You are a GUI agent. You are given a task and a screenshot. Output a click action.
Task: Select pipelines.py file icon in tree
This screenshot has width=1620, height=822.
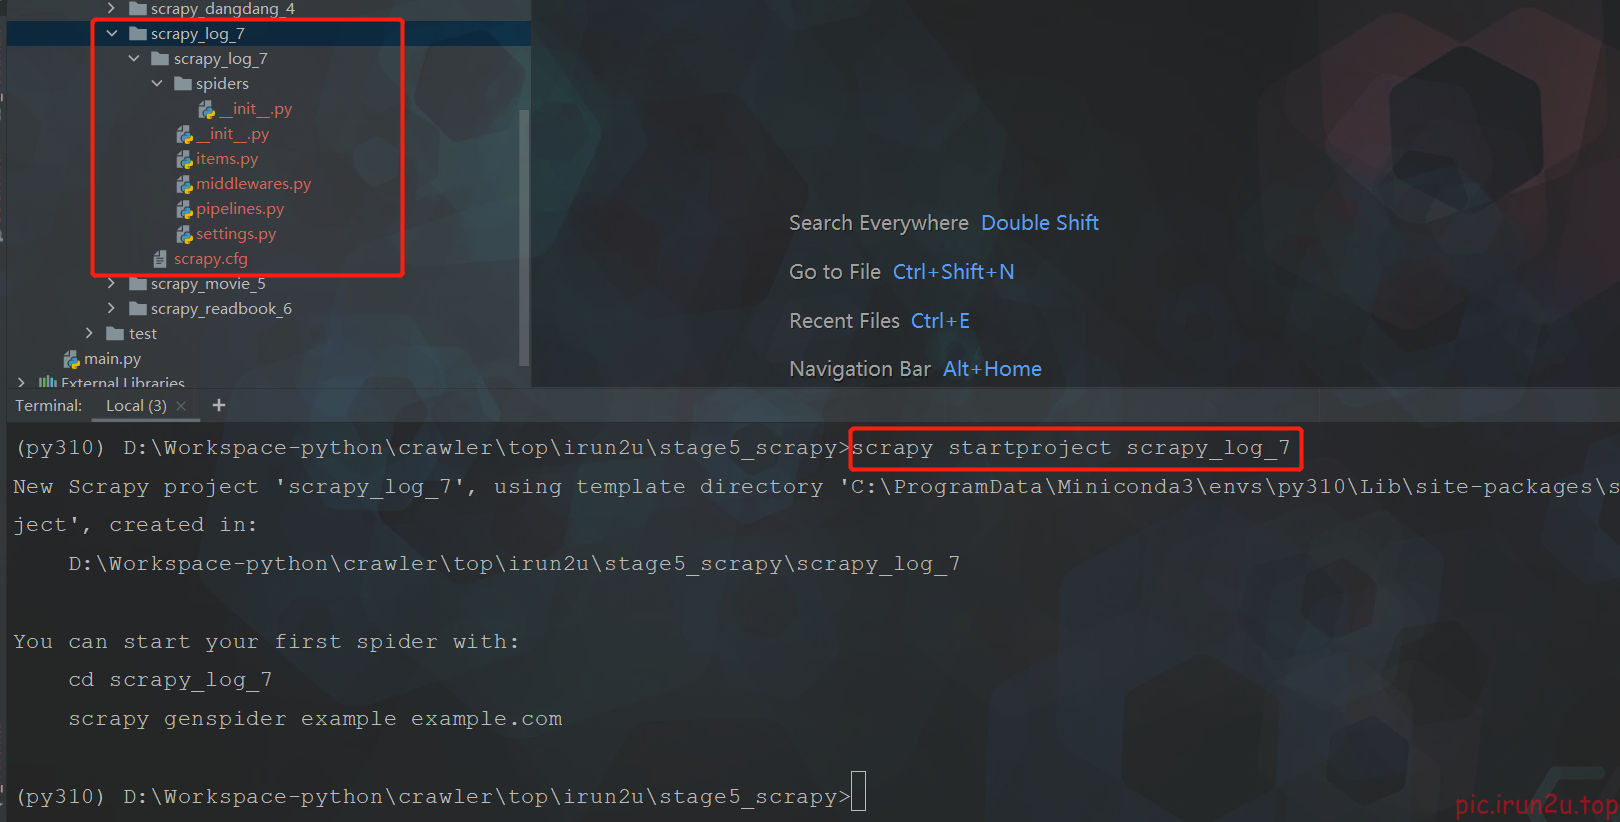pos(185,209)
